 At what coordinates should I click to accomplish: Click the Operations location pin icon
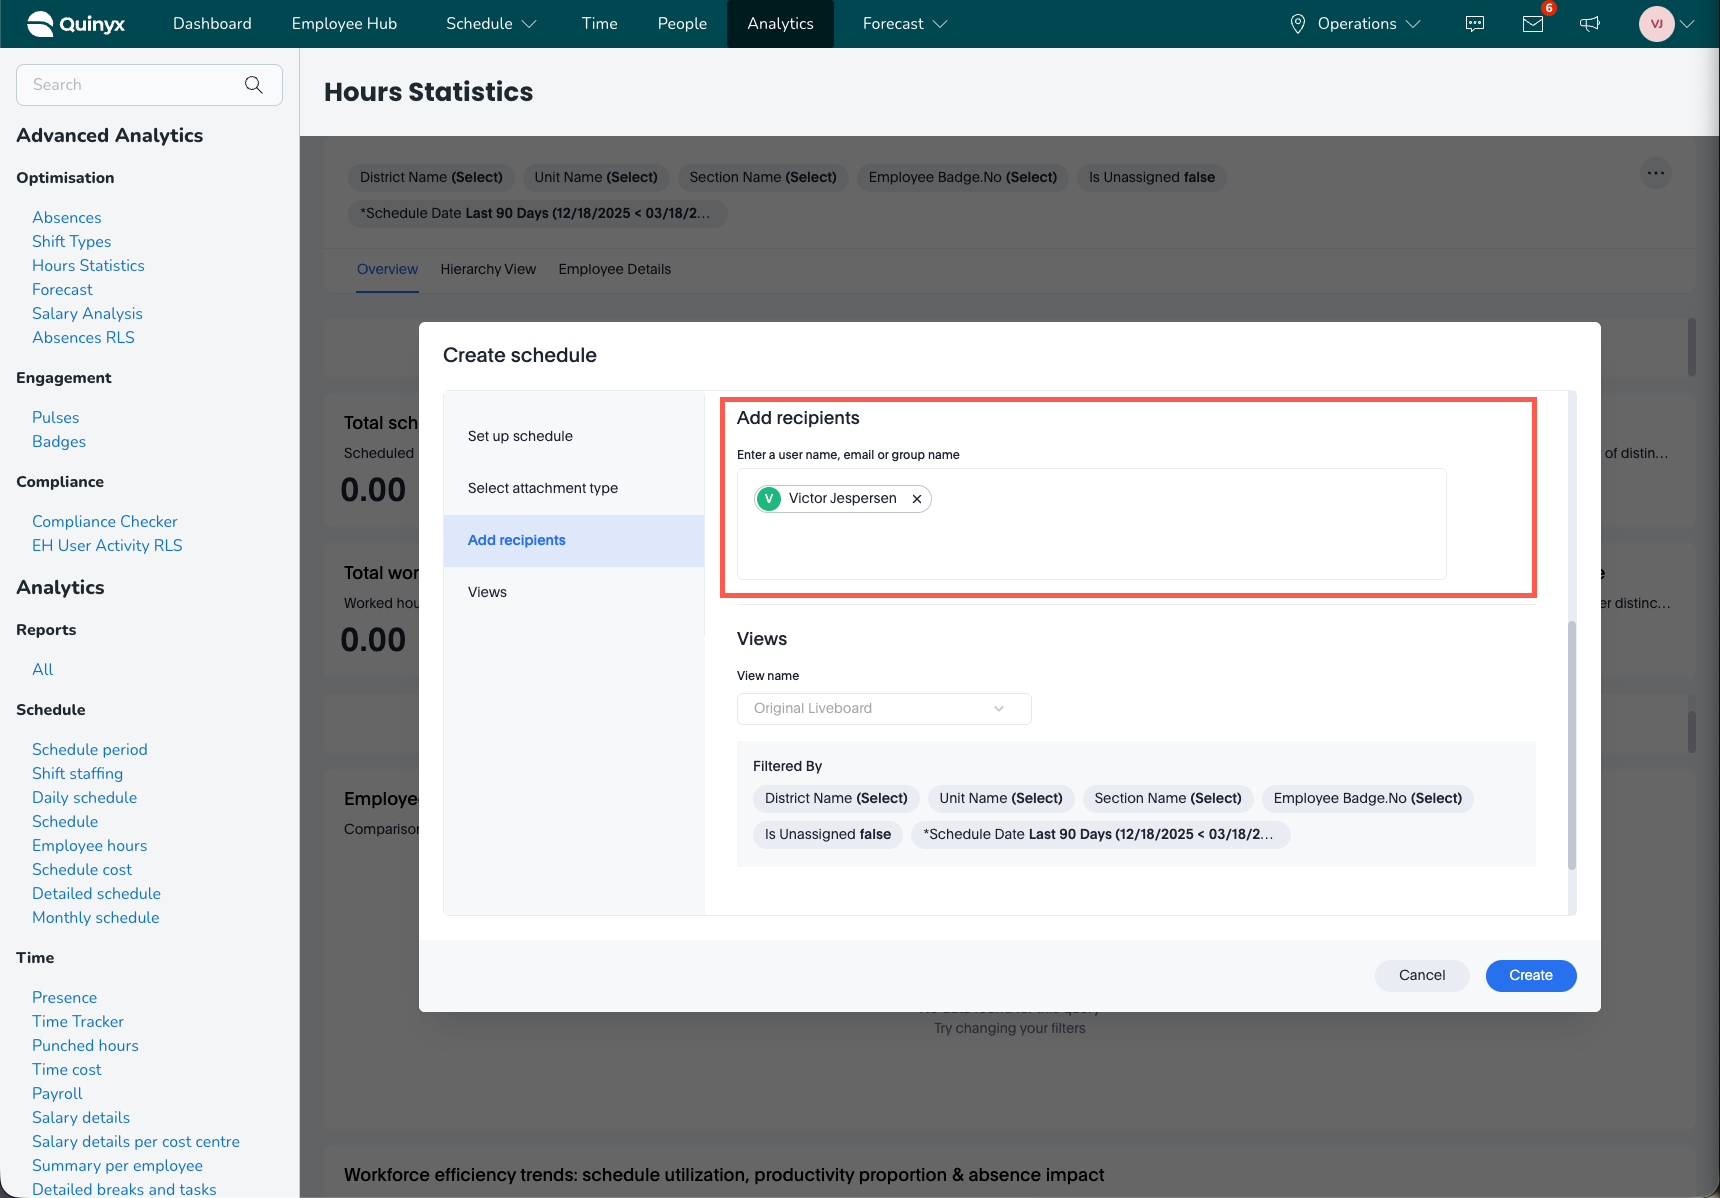pyautogui.click(x=1298, y=24)
